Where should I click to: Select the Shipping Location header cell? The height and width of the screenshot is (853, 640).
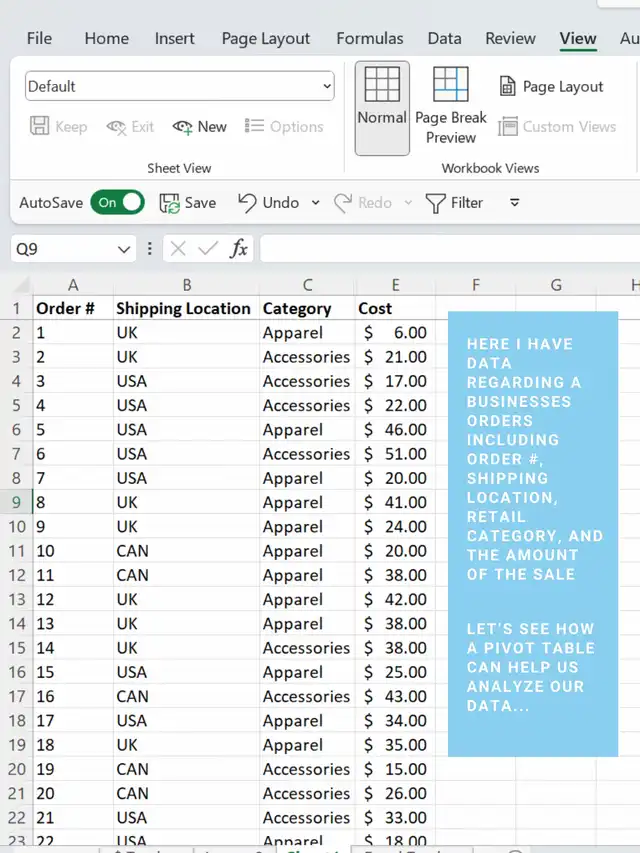coord(183,309)
